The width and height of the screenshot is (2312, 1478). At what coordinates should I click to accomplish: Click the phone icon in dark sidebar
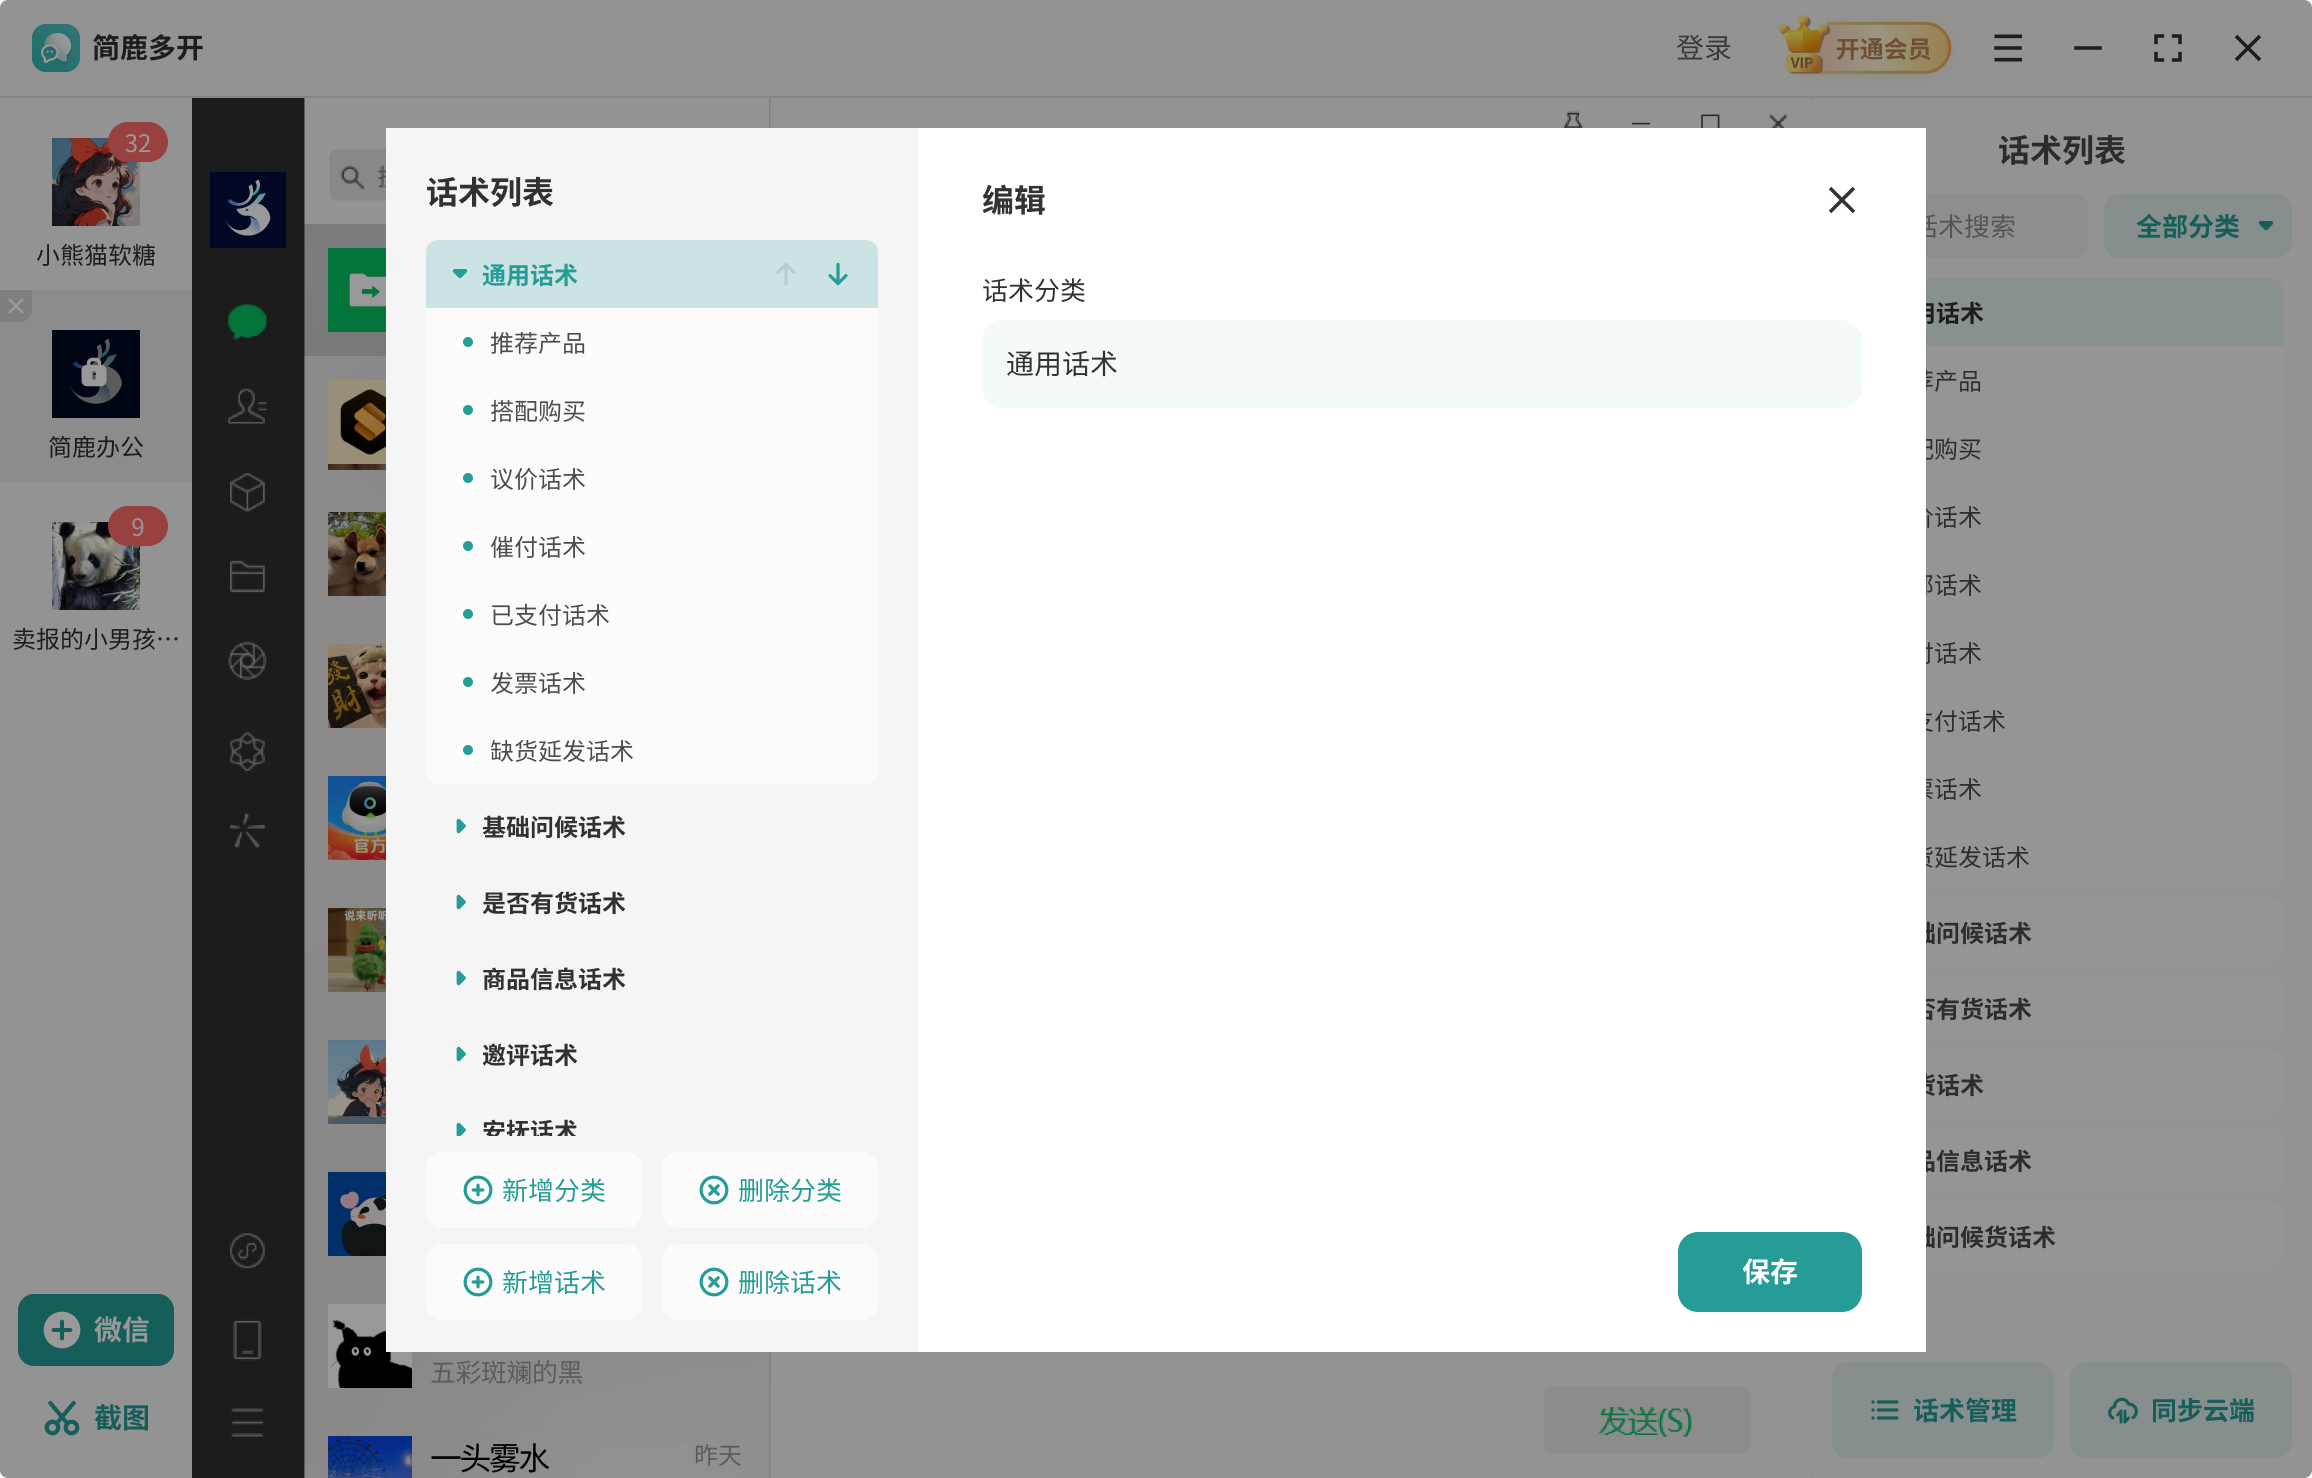[247, 1340]
